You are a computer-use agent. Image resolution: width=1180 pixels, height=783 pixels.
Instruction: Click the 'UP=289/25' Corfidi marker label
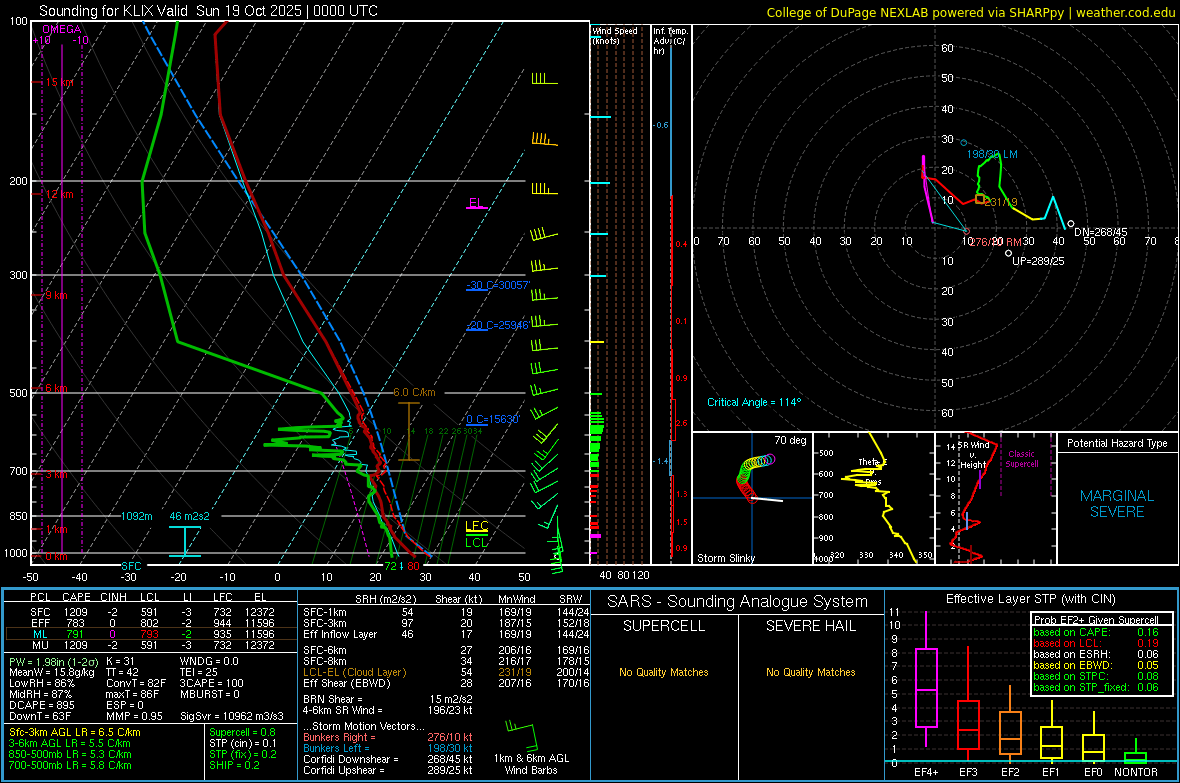point(1039,261)
